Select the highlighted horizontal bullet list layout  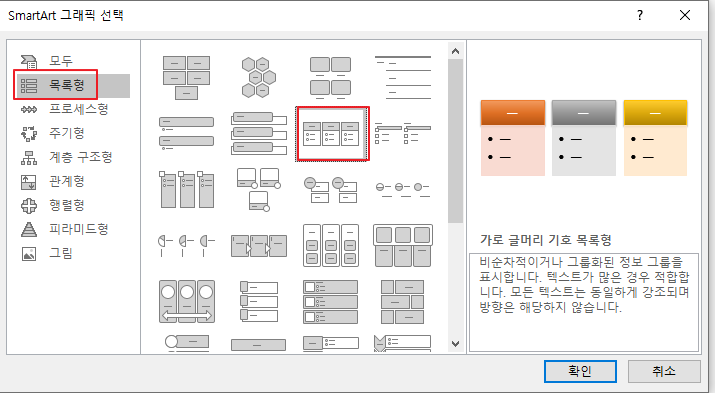332,134
